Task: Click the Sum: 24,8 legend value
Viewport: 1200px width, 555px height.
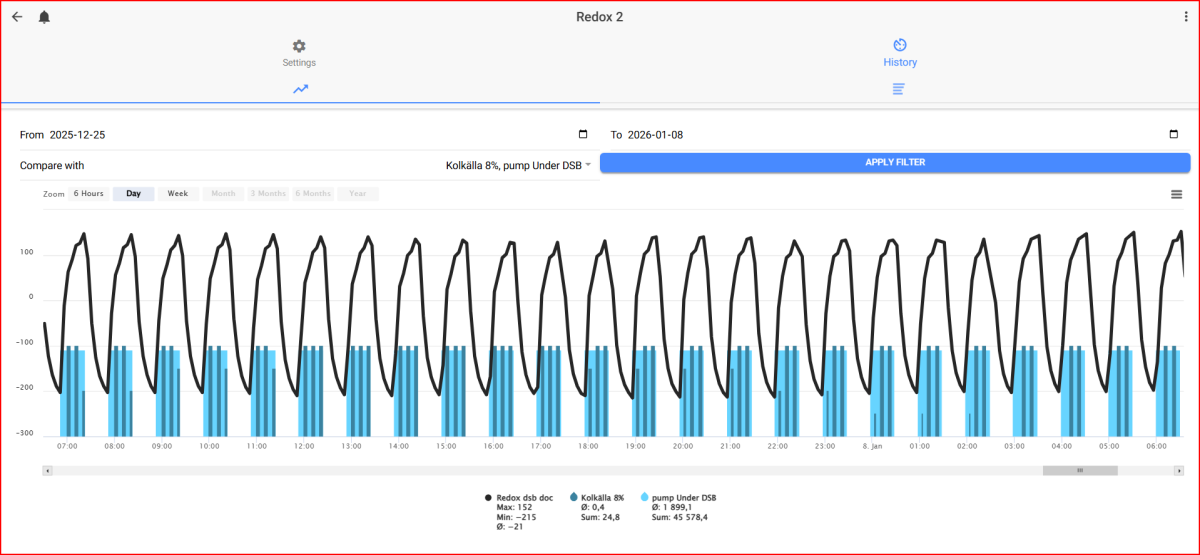Action: (x=601, y=517)
